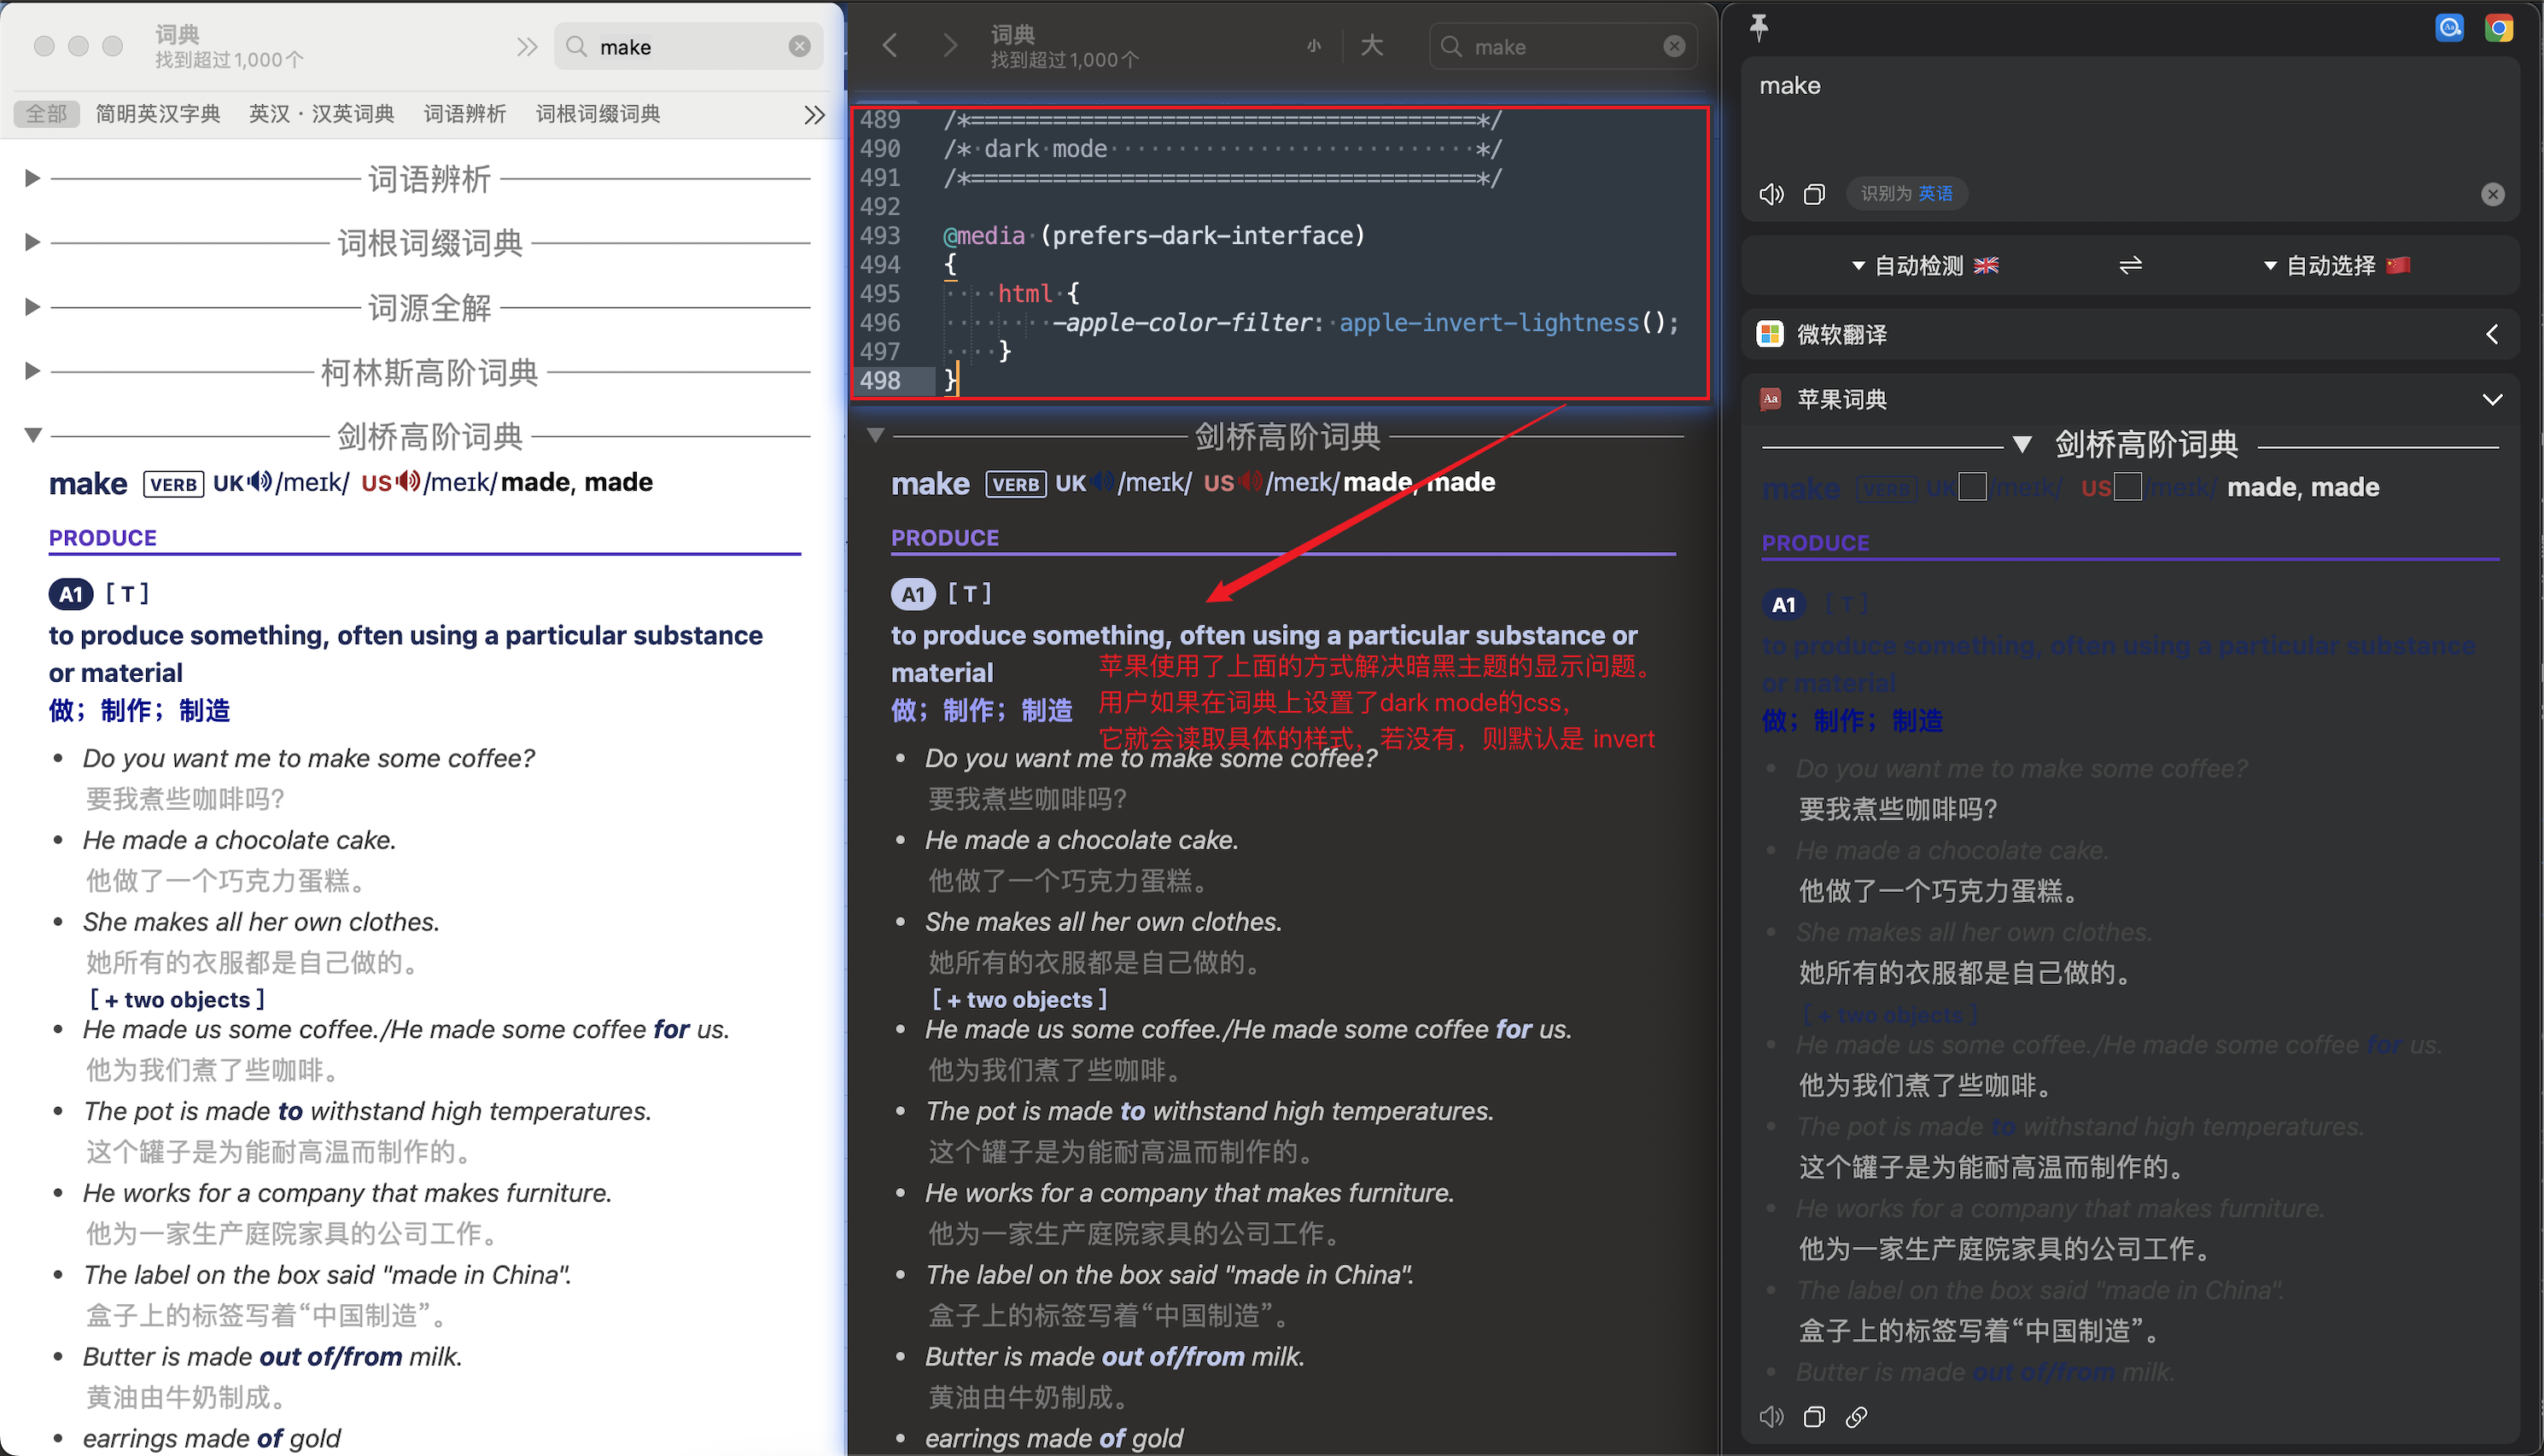
Task: Collapse 剑桥高阶词典 in light window
Action: 33,435
